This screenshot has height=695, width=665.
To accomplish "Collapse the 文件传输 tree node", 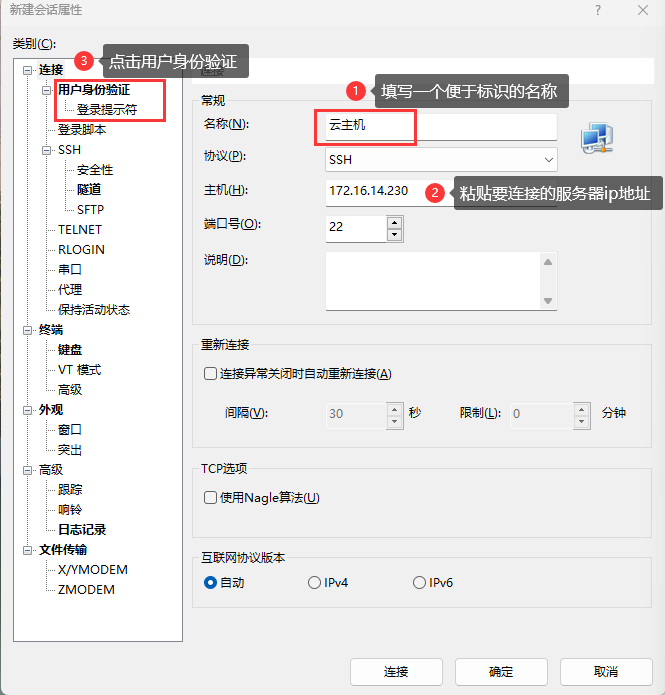I will [27, 550].
